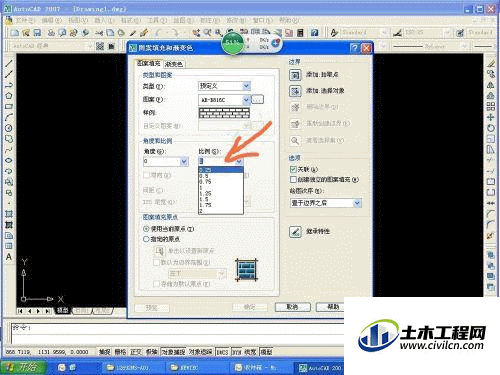The height and width of the screenshot is (375, 500).
Task: Select the Hatch tool in the Draw toolbar
Action: 9,214
